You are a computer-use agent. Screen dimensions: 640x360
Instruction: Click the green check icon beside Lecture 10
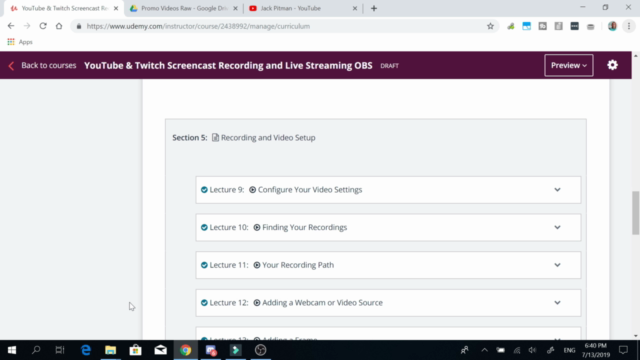click(204, 227)
